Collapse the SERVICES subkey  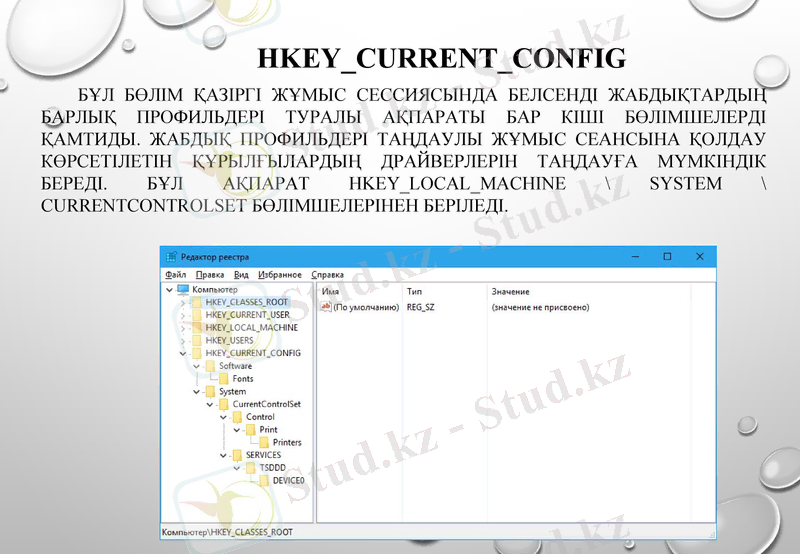(223, 456)
